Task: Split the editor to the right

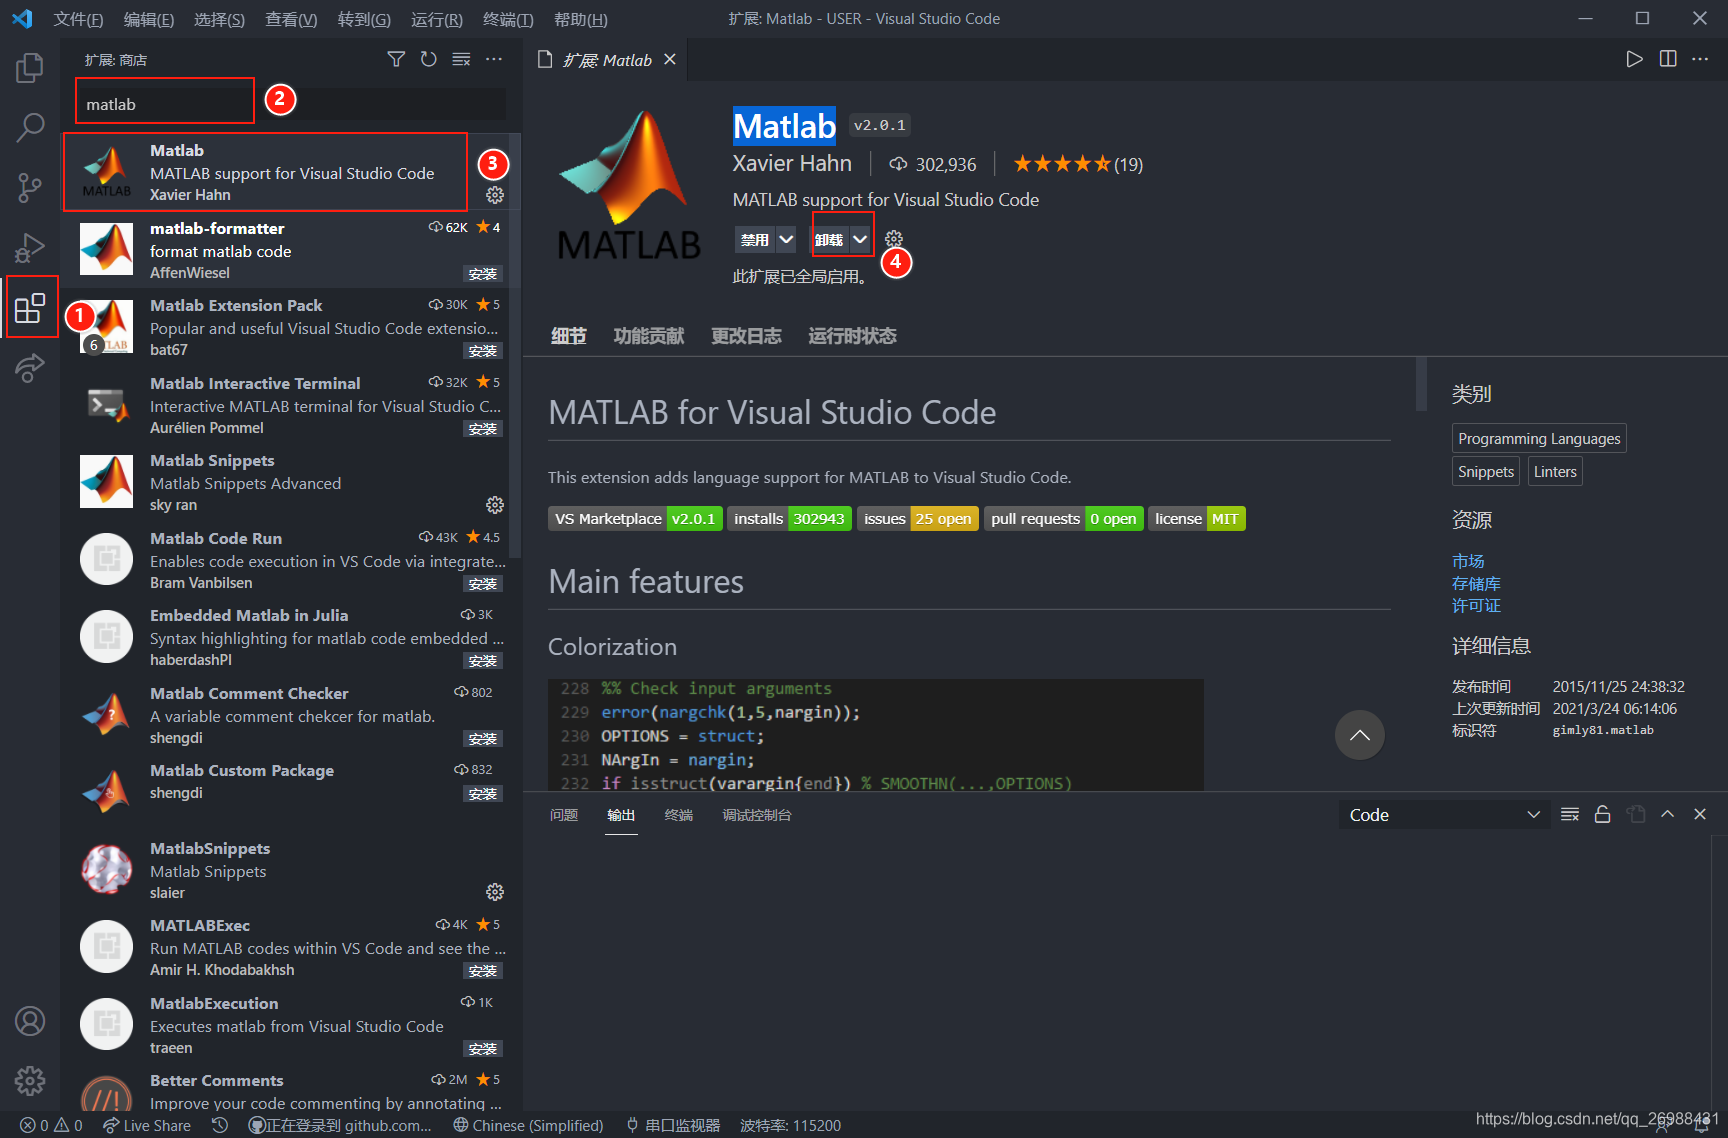Action: tap(1668, 59)
